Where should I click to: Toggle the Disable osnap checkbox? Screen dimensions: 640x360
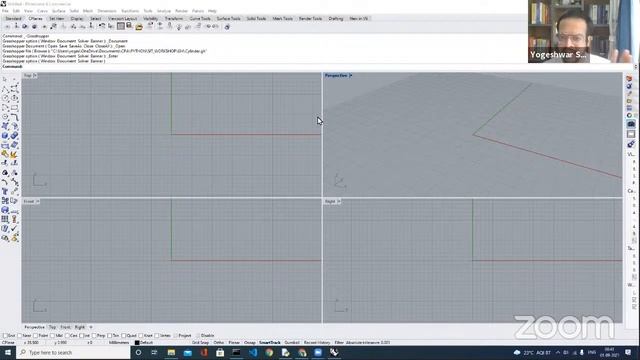click(198, 336)
